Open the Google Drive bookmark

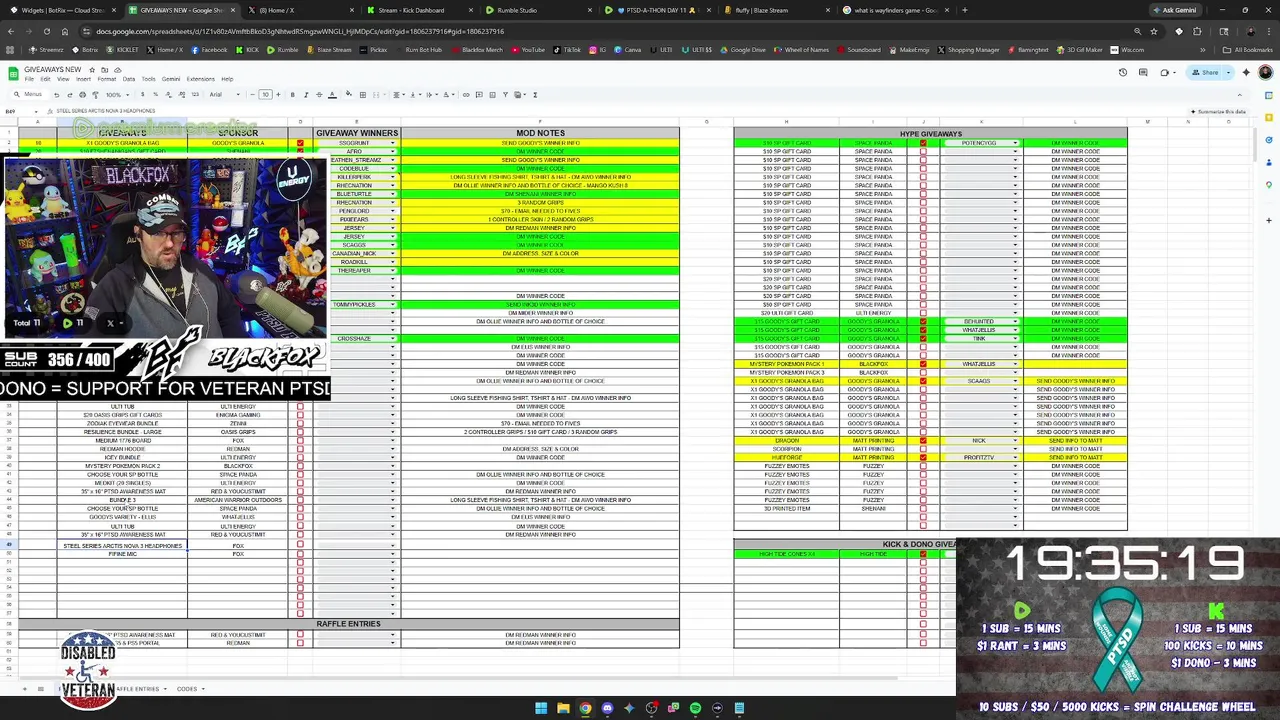click(743, 50)
